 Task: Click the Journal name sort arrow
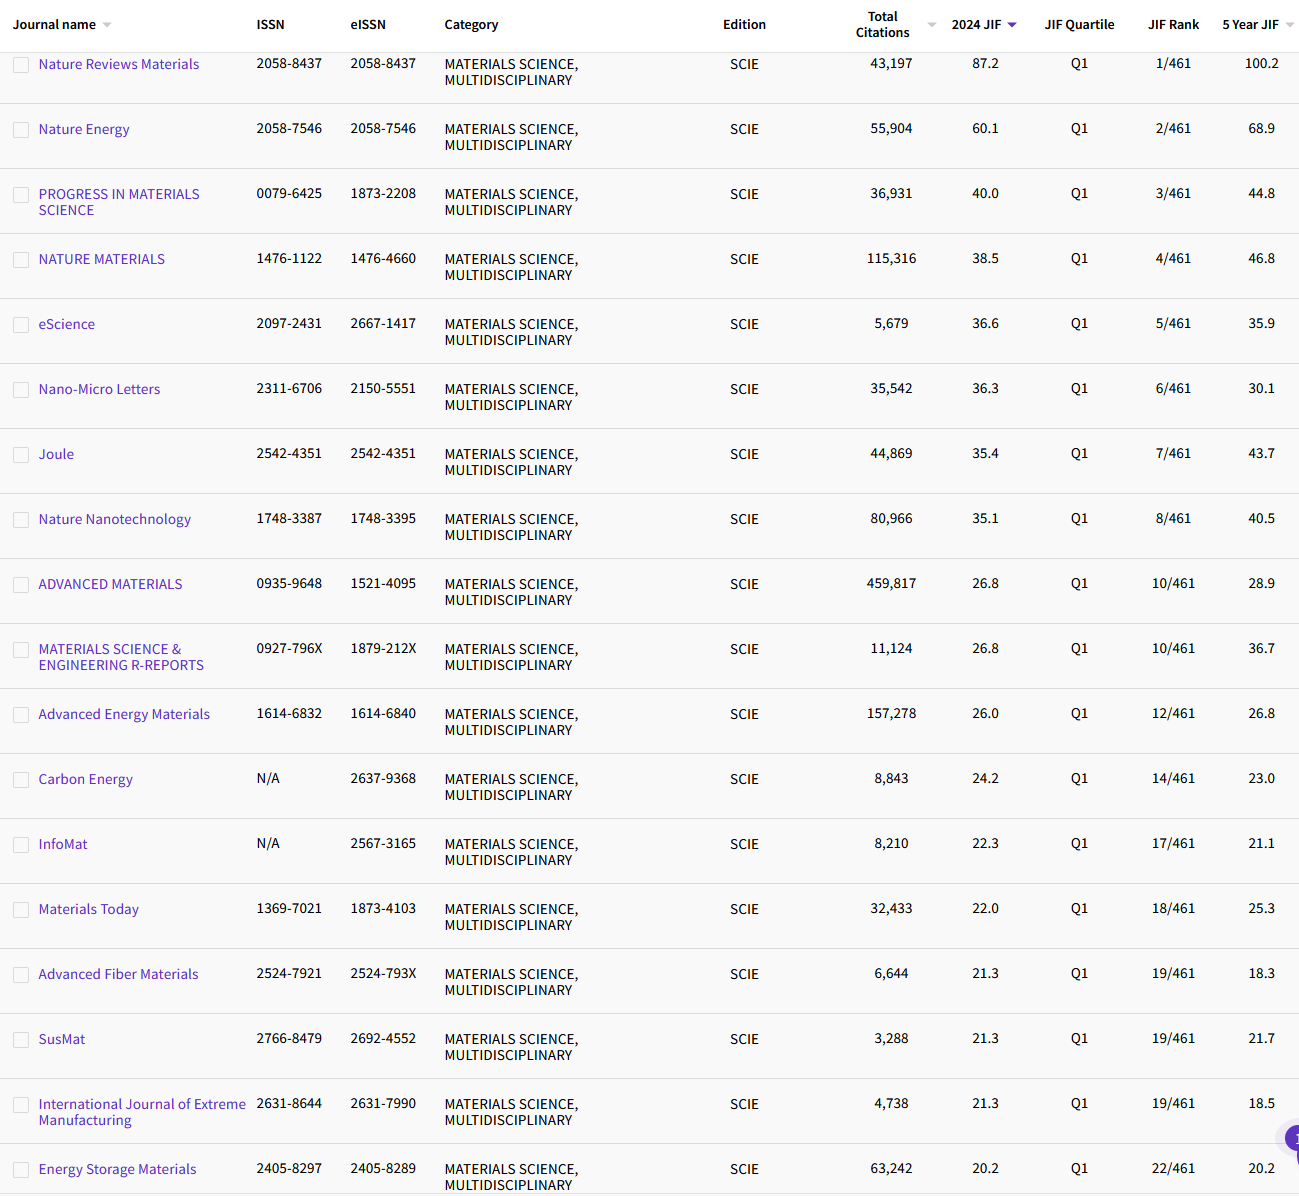[108, 25]
